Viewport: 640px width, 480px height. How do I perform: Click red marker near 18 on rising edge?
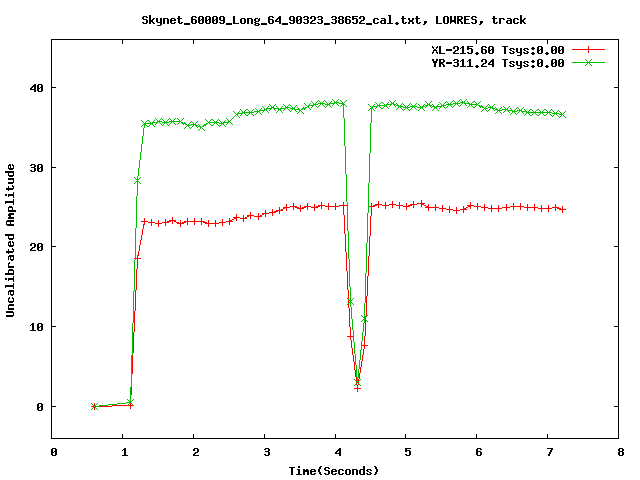point(138,258)
